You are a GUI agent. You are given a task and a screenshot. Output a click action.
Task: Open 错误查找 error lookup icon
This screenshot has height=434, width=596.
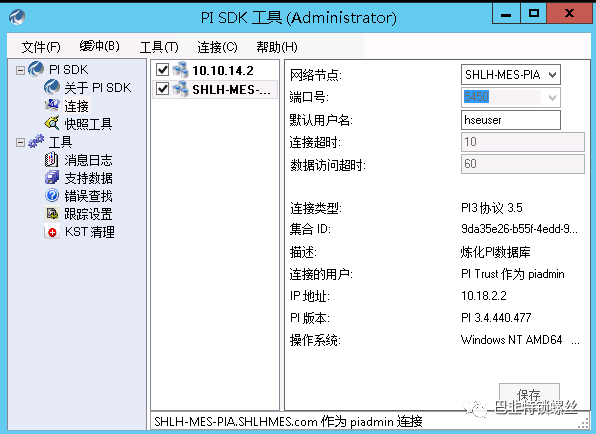pyautogui.click(x=52, y=195)
